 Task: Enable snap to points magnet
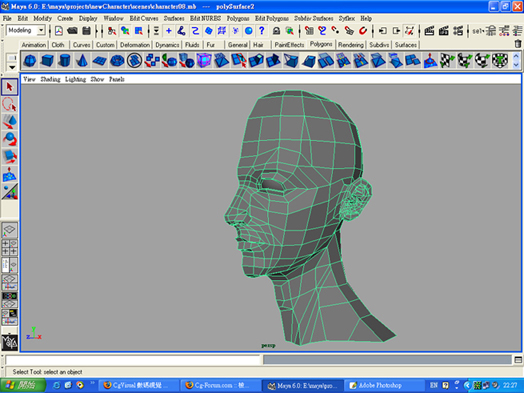[335, 31]
